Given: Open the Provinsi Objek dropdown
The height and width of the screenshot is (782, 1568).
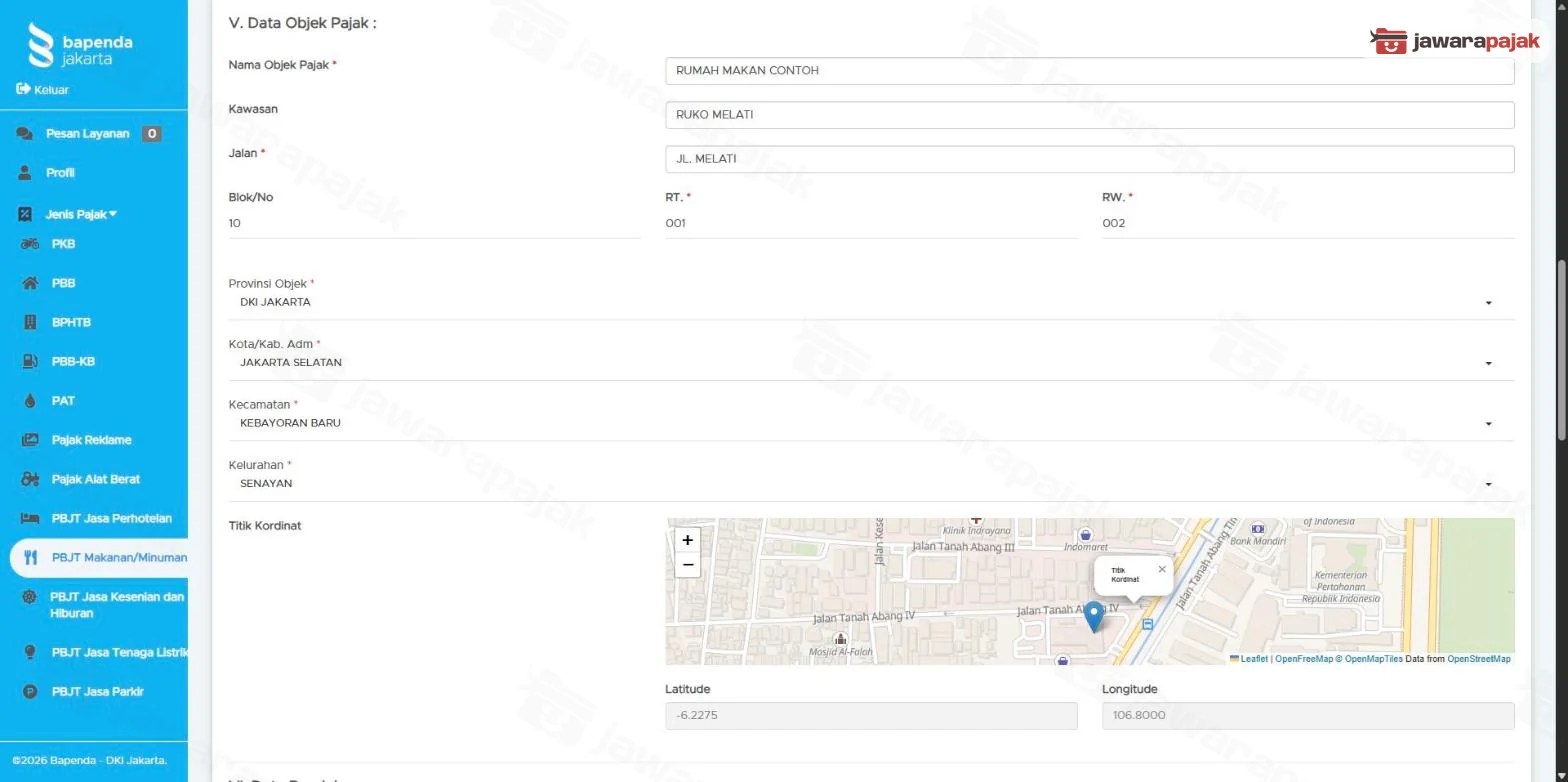Looking at the screenshot, I should 871,302.
